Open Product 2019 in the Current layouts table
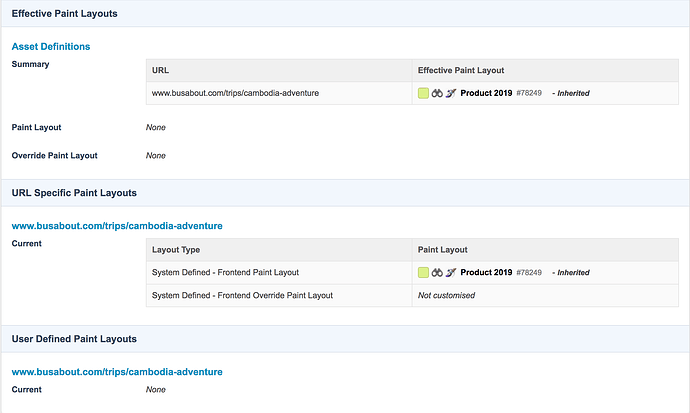 click(x=486, y=272)
